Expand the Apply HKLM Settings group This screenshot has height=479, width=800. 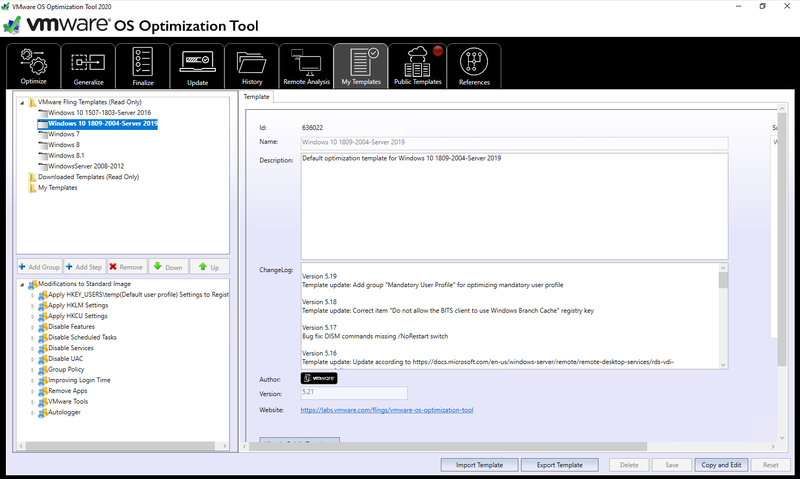[x=32, y=305]
